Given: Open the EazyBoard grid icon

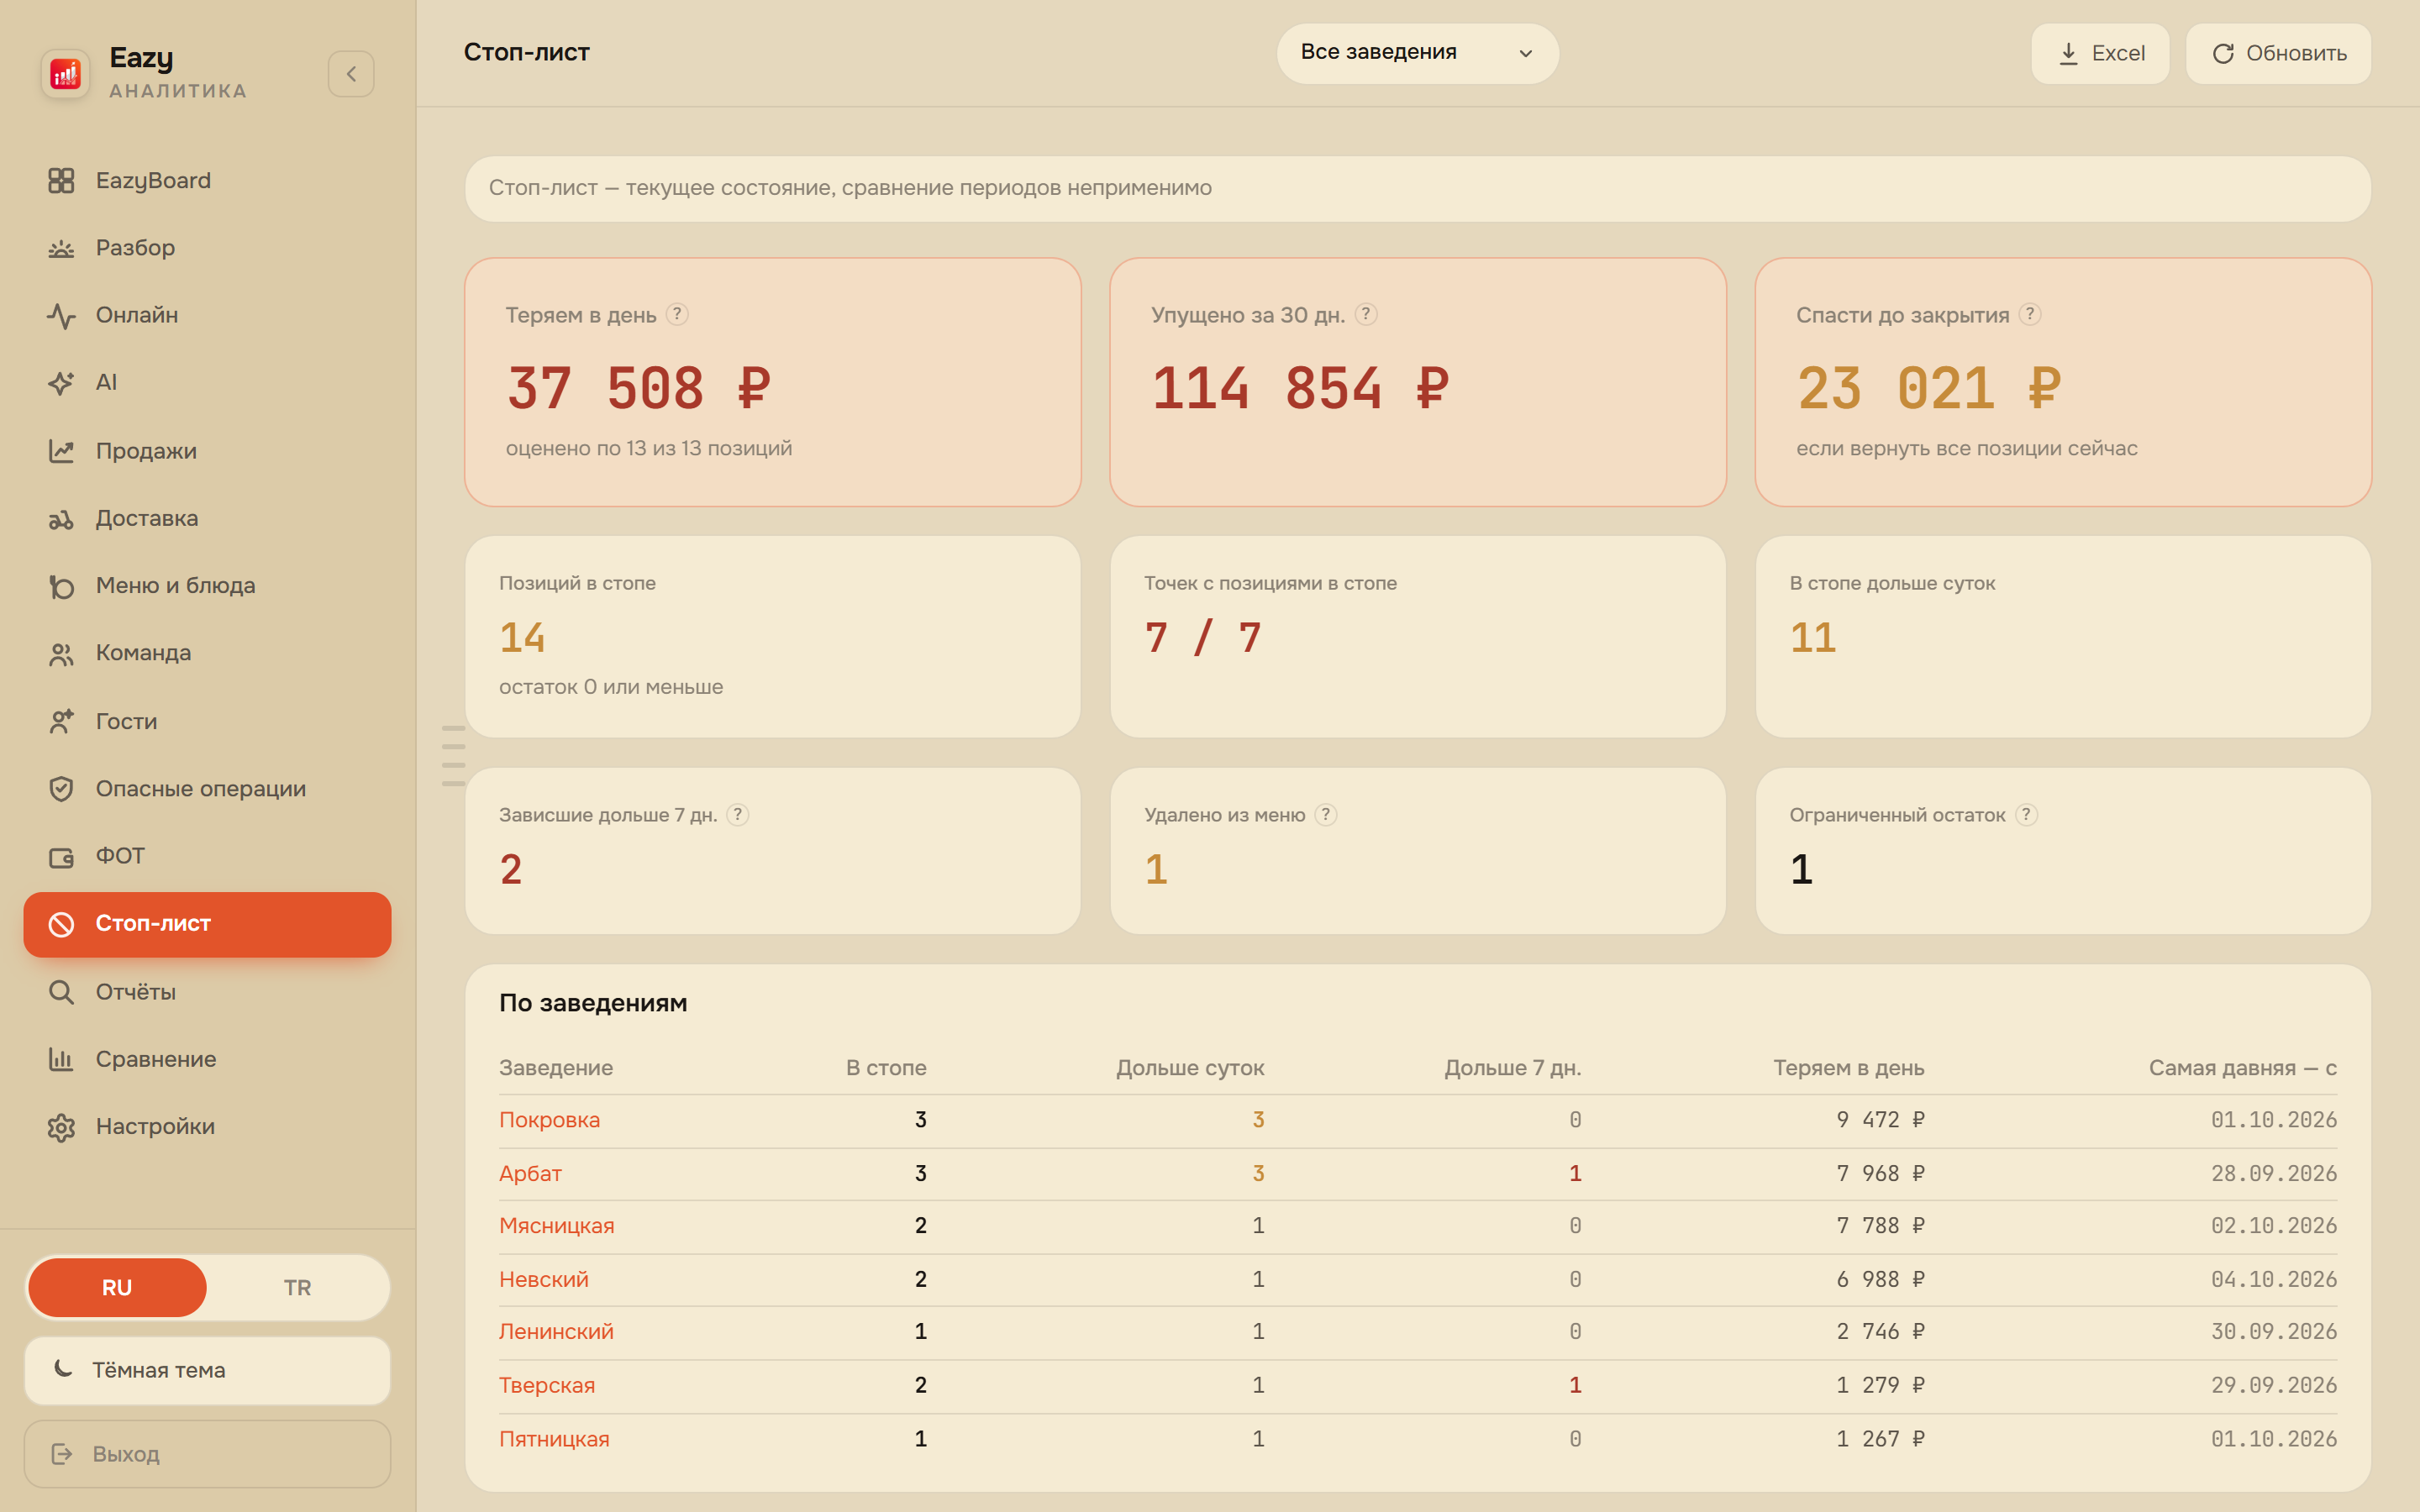Looking at the screenshot, I should tap(61, 180).
